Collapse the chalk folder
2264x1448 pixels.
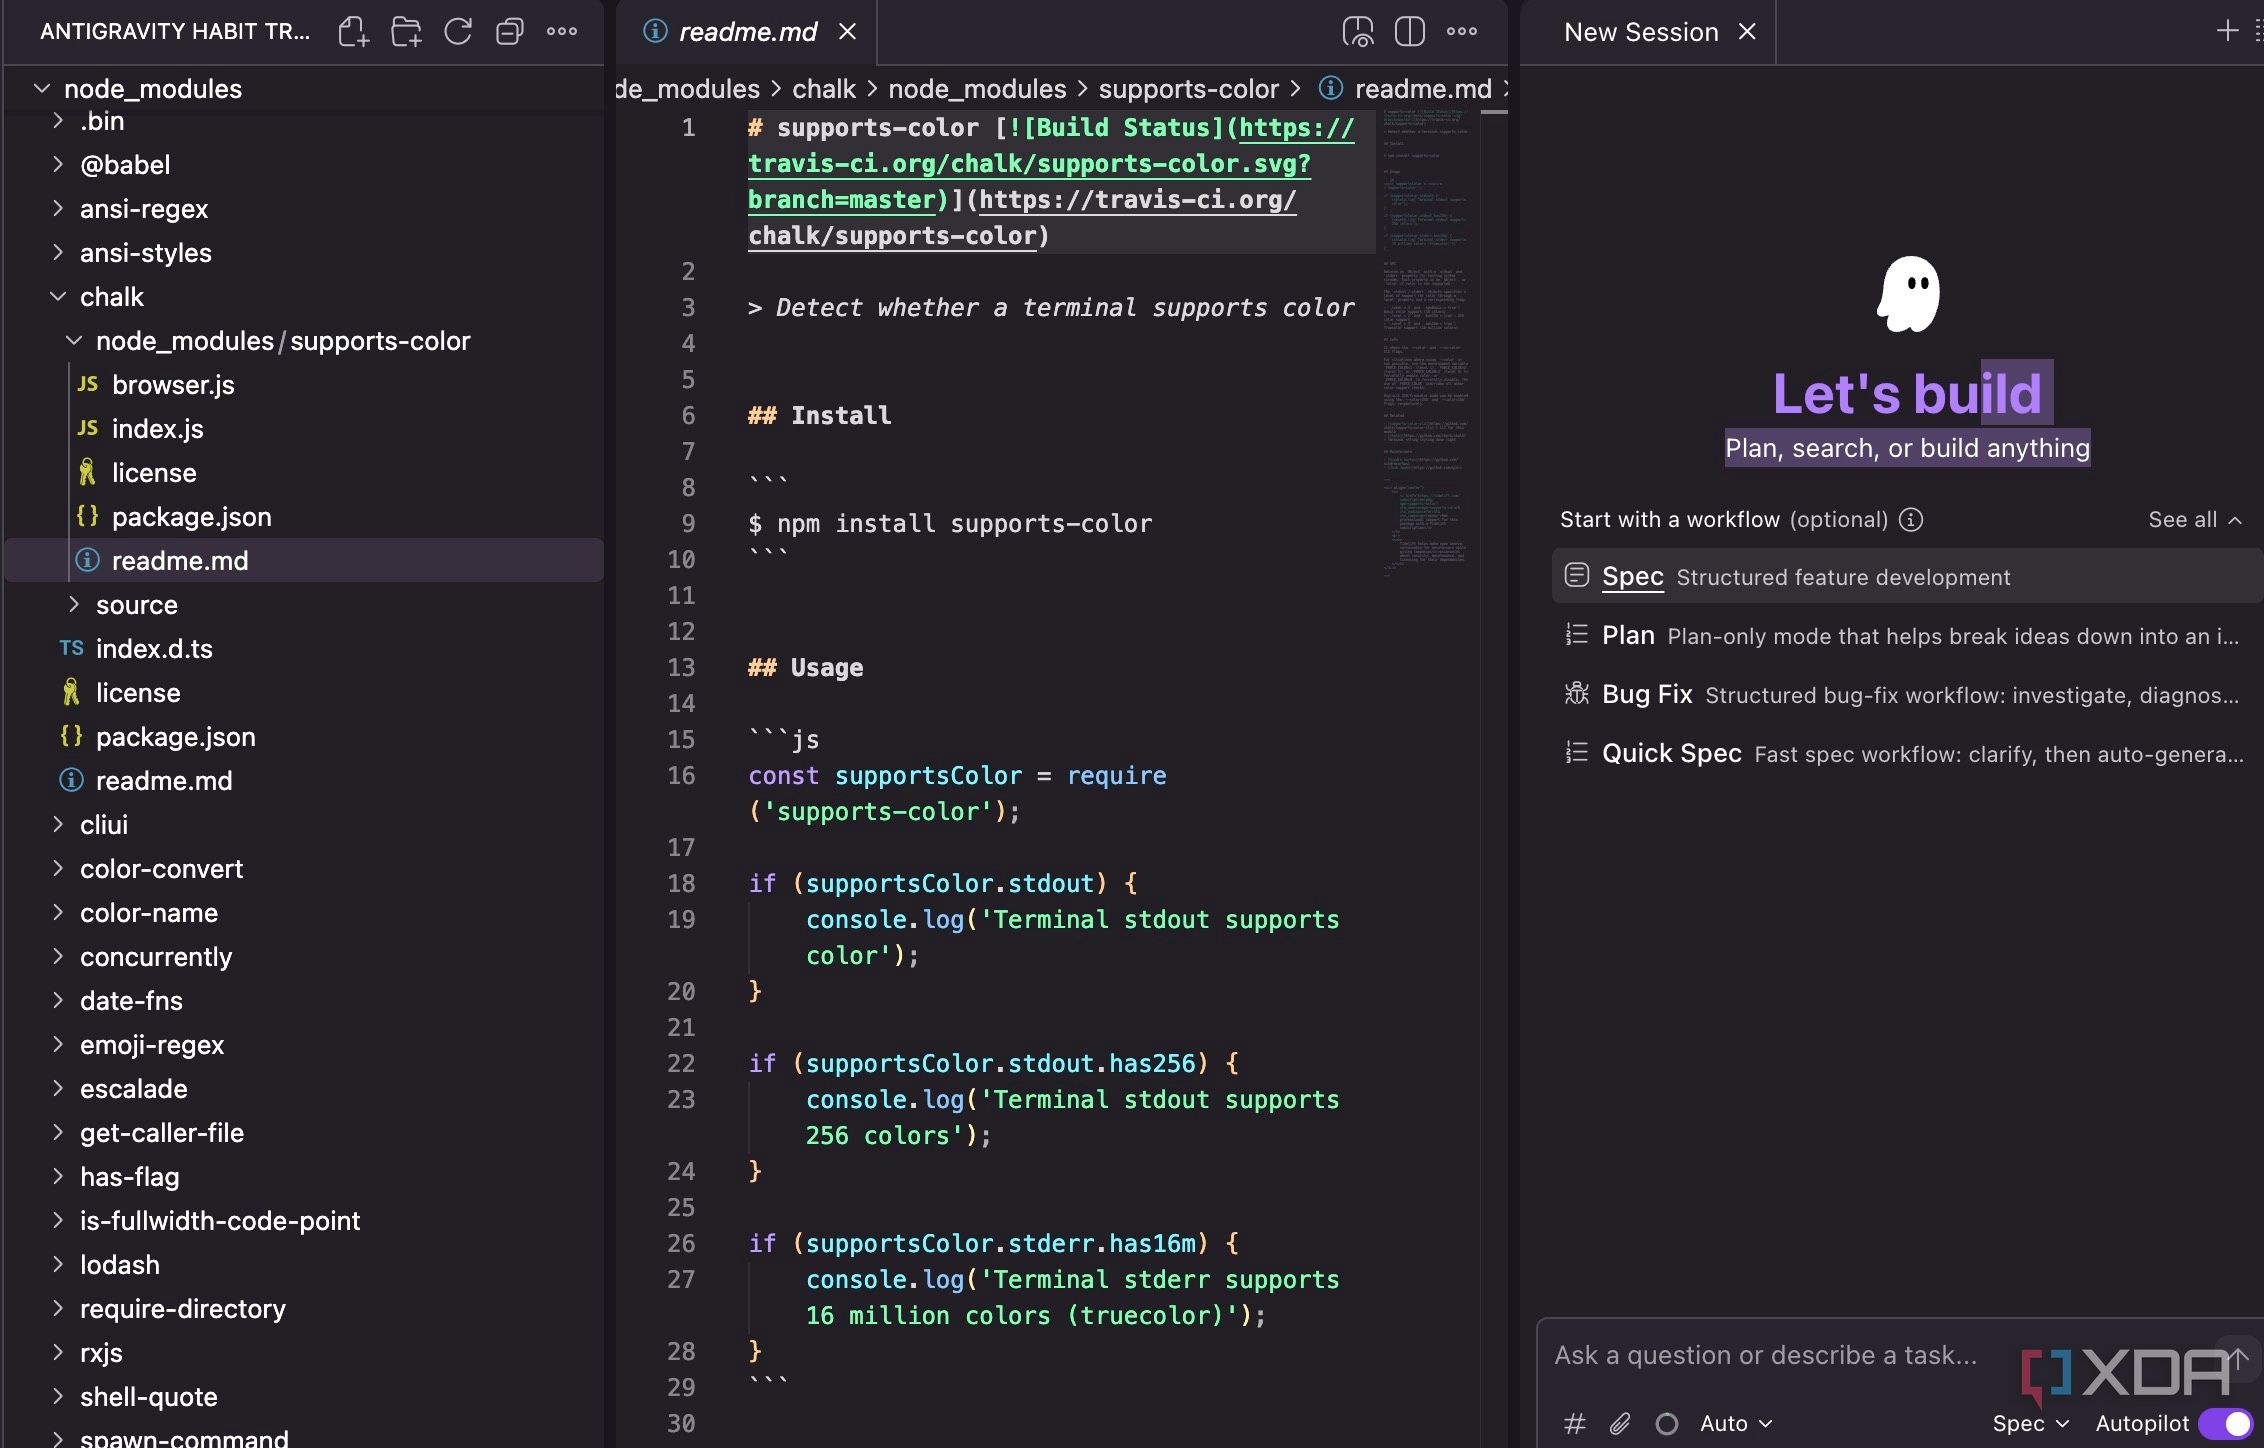(58, 297)
